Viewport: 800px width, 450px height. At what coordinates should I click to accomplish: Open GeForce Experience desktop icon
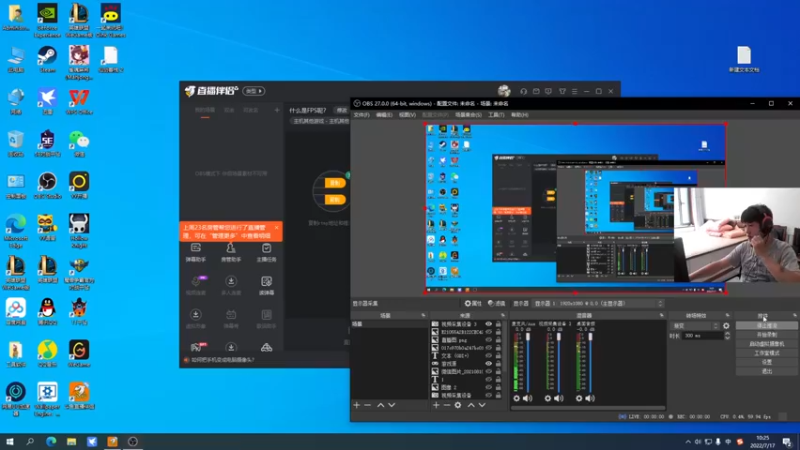pyautogui.click(x=47, y=20)
